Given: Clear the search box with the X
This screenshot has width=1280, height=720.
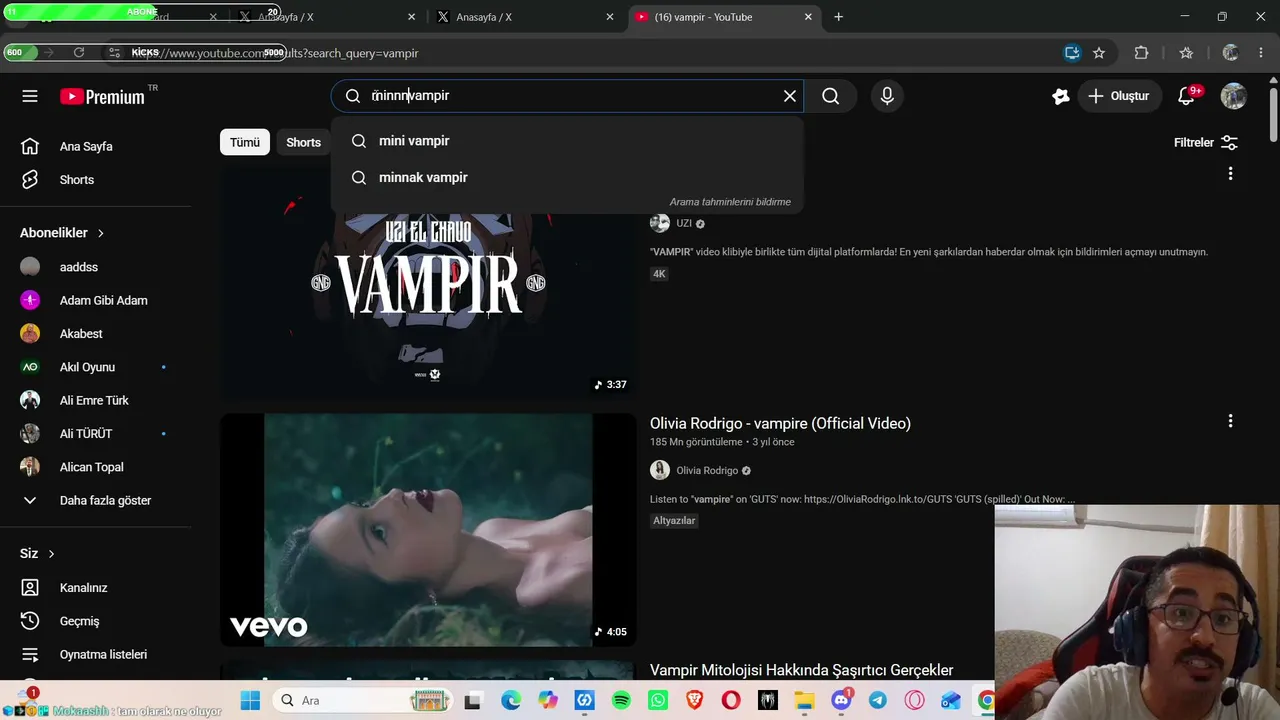Looking at the screenshot, I should pyautogui.click(x=790, y=96).
